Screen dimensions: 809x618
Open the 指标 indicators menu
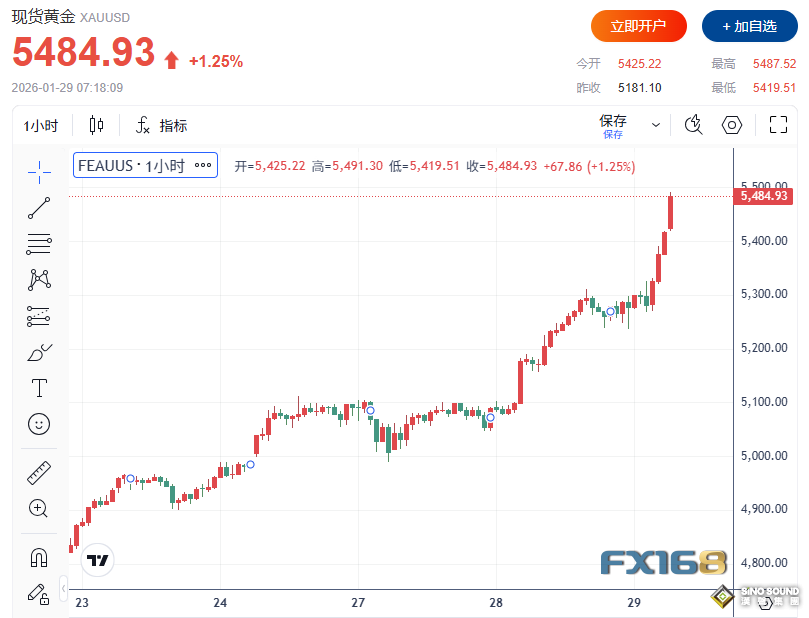(x=161, y=126)
